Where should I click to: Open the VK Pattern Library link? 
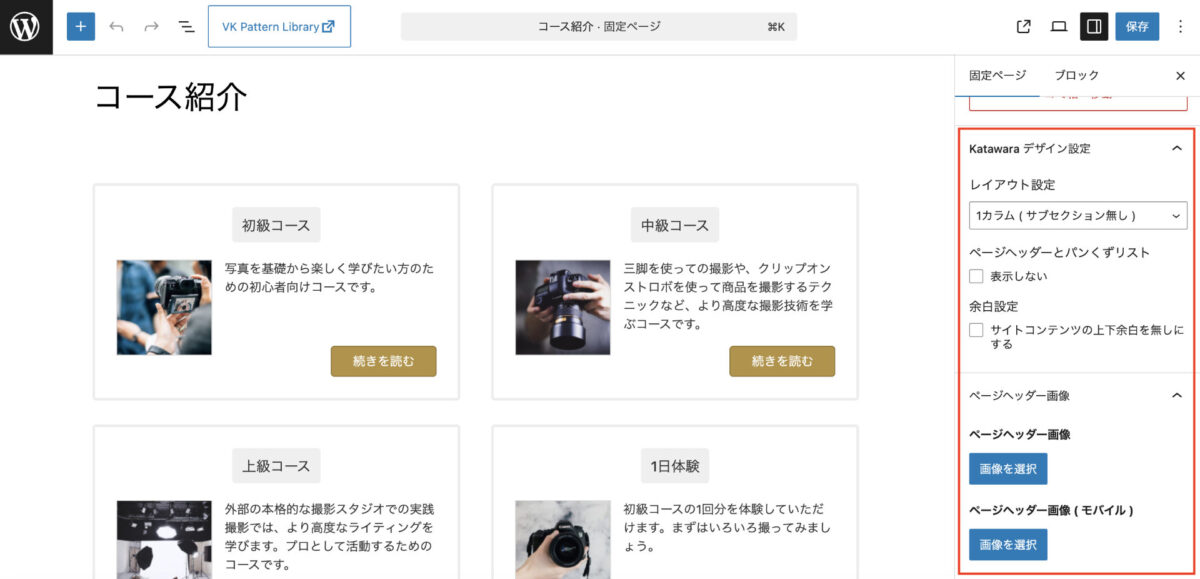pyautogui.click(x=279, y=27)
